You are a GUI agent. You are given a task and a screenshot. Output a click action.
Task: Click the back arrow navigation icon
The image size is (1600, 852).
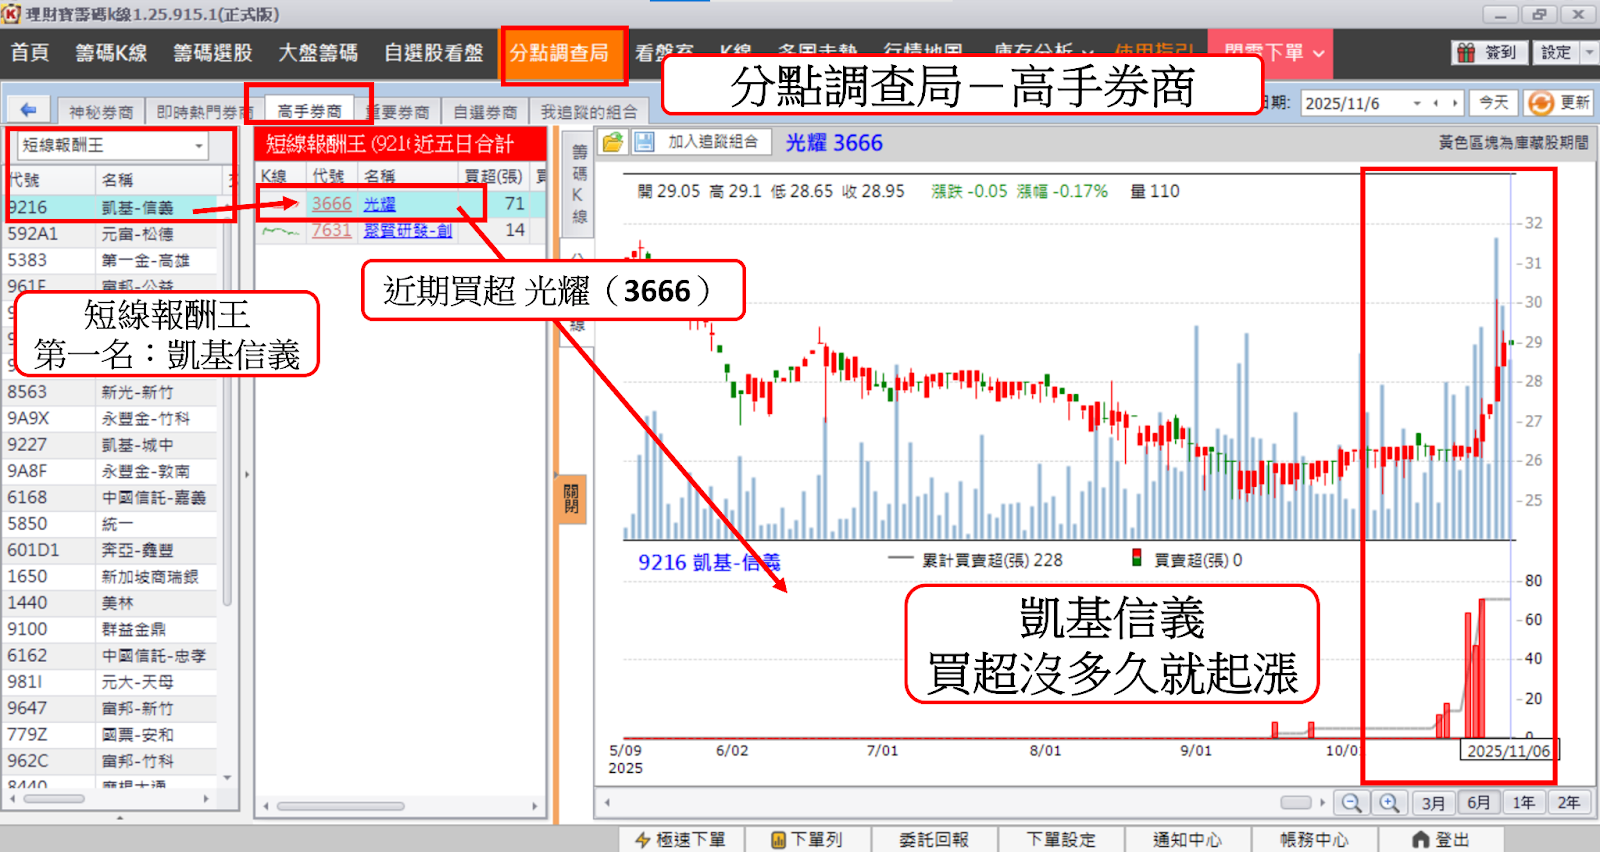(28, 110)
